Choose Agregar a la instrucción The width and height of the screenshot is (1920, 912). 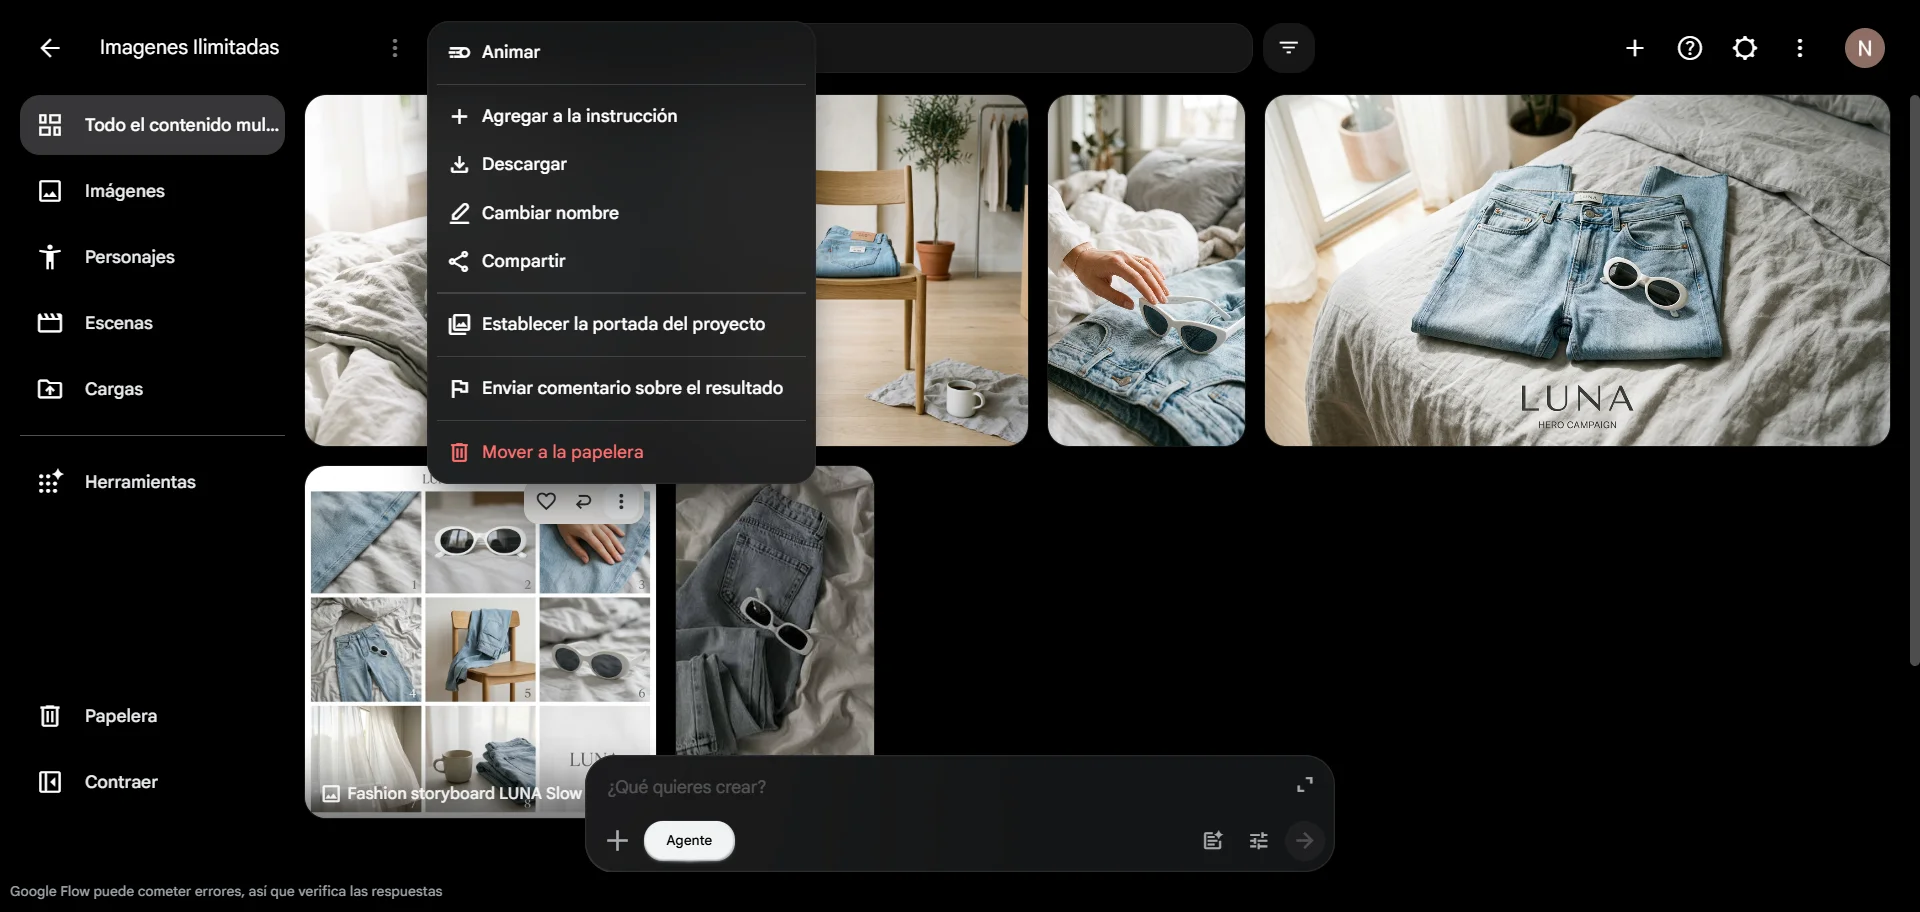point(622,116)
